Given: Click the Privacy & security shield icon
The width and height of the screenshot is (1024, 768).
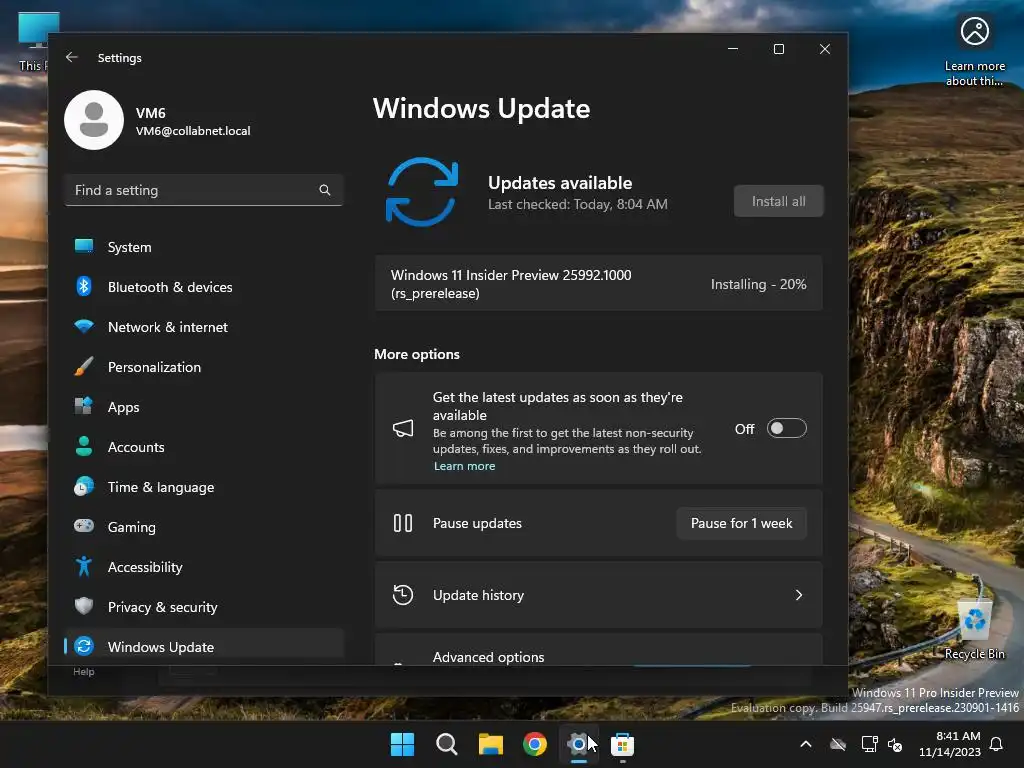Looking at the screenshot, I should pyautogui.click(x=84, y=606).
